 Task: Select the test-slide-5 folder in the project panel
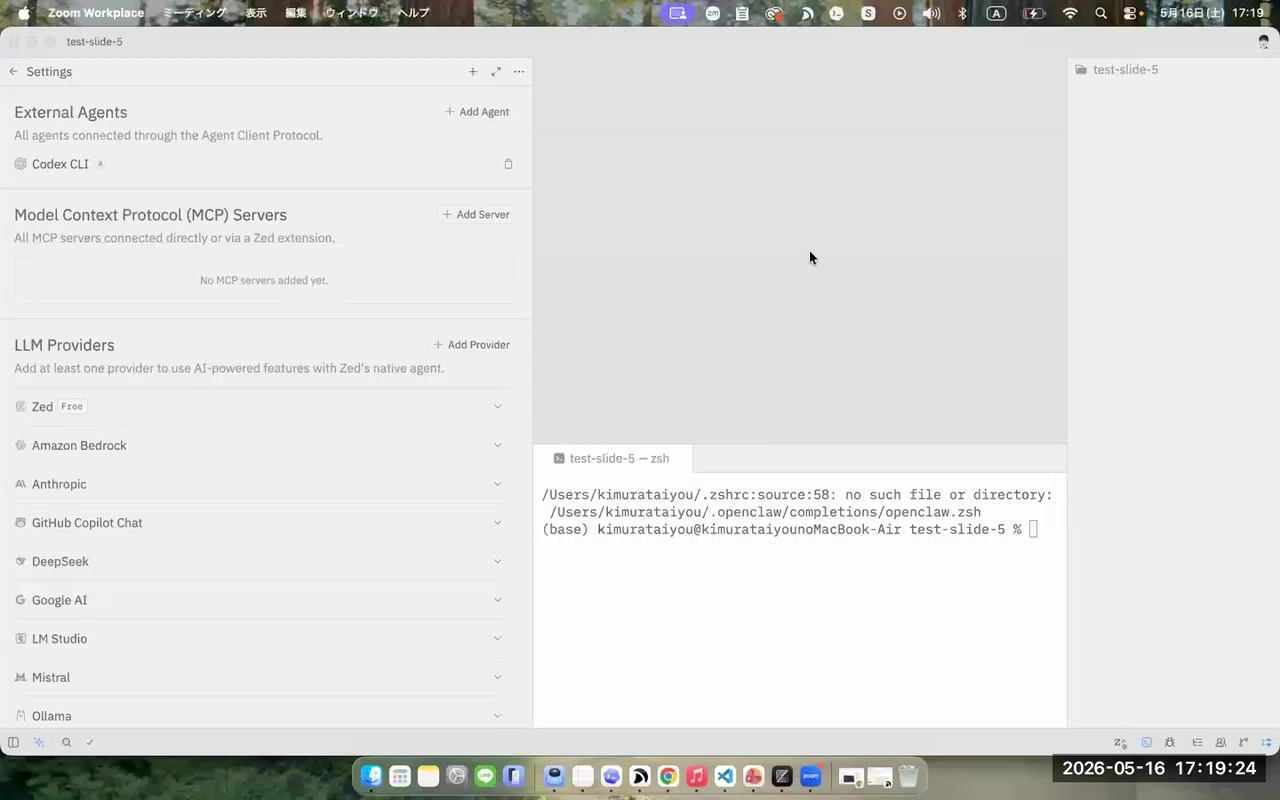click(x=1117, y=70)
